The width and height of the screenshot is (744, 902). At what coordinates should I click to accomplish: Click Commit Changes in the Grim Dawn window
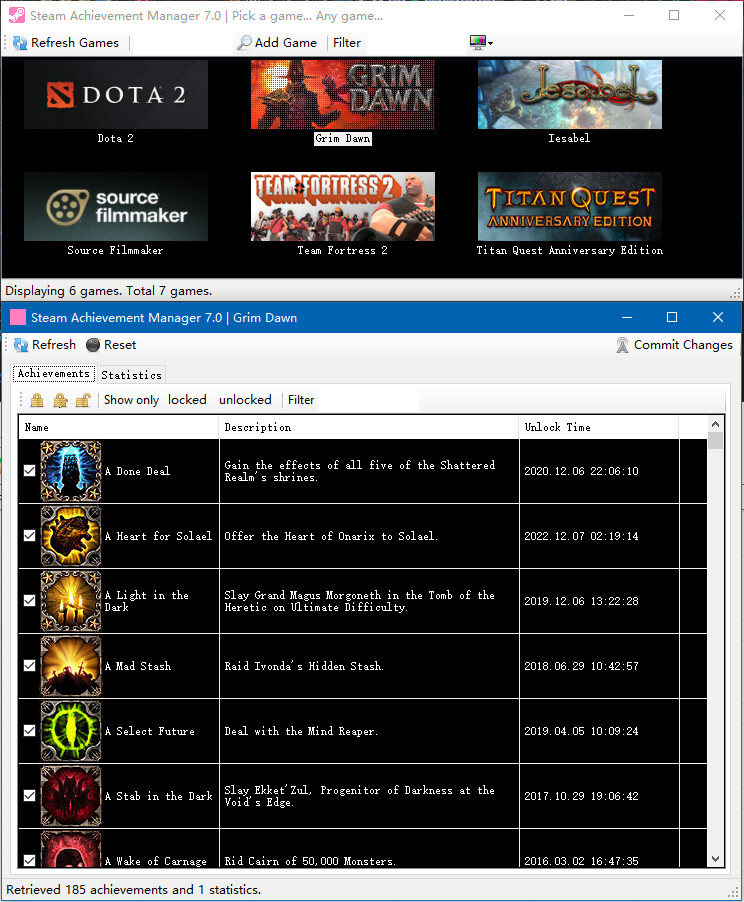coord(674,345)
